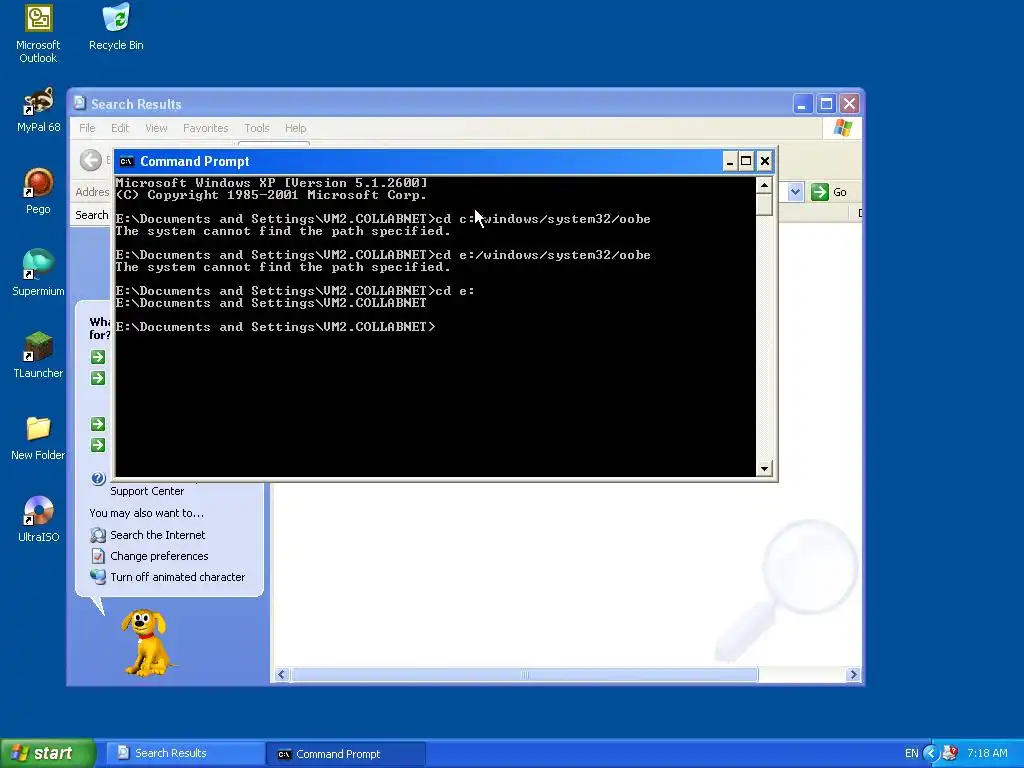Click the Back arrow in Search Results
This screenshot has height=768, width=1024.
click(x=91, y=160)
